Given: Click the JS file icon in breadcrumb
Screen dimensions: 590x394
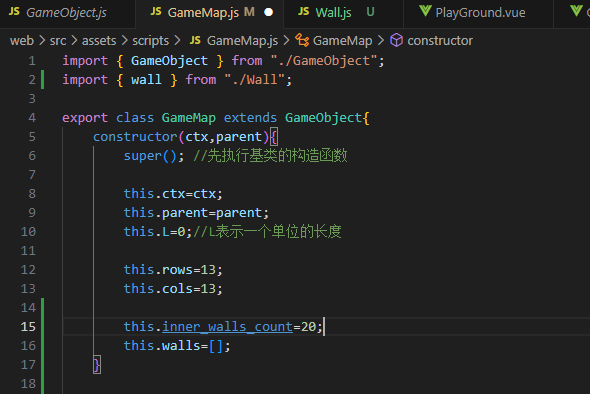Looking at the screenshot, I should click(x=195, y=40).
